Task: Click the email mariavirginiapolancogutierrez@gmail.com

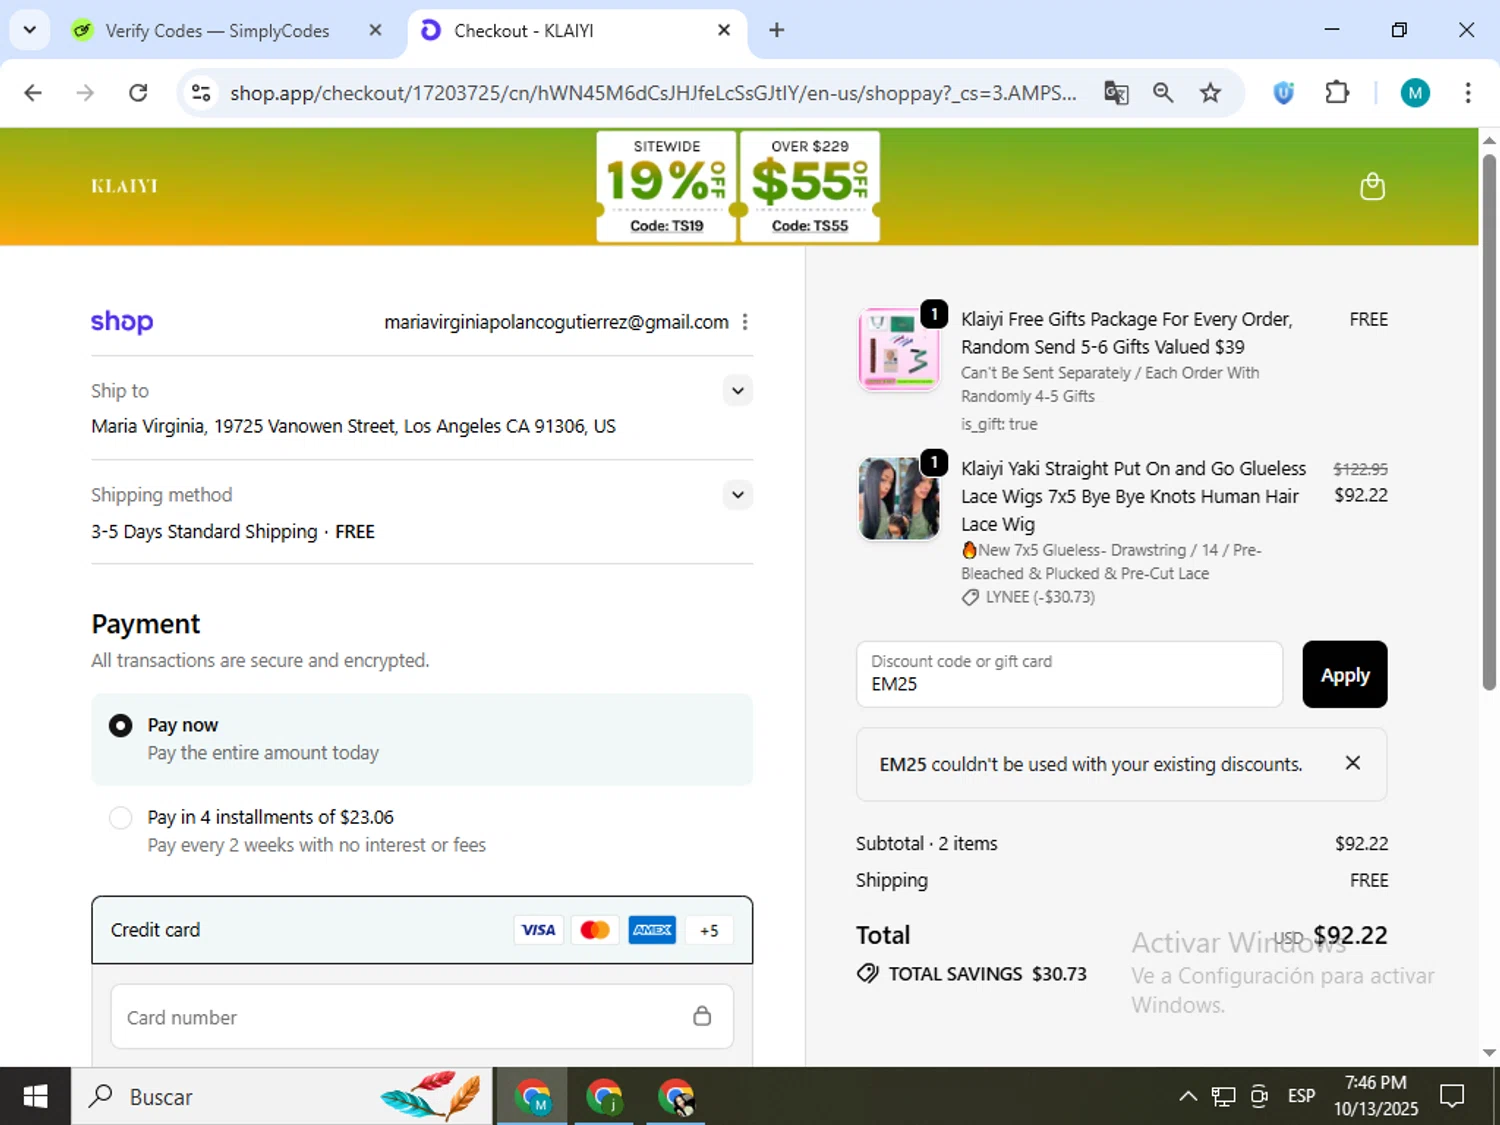Action: (x=556, y=322)
